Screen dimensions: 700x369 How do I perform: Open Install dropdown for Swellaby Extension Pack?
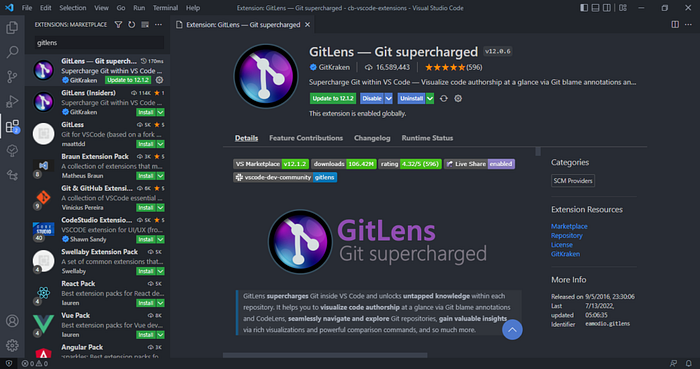[x=161, y=271]
